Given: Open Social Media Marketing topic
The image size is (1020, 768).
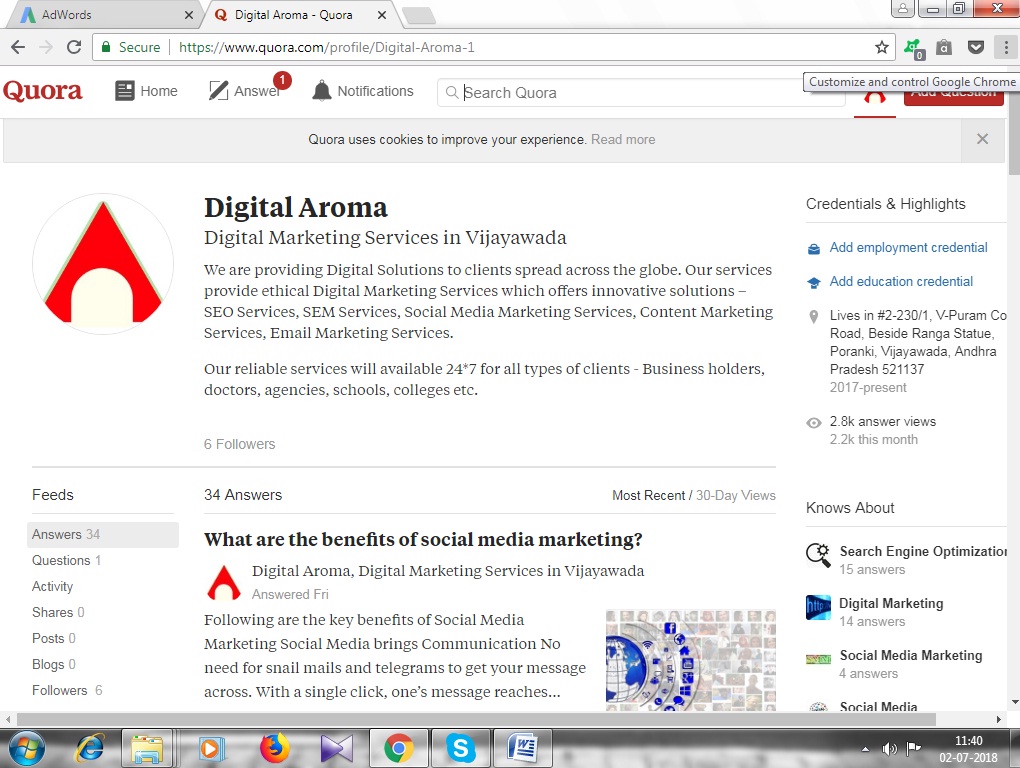Looking at the screenshot, I should pyautogui.click(x=911, y=655).
